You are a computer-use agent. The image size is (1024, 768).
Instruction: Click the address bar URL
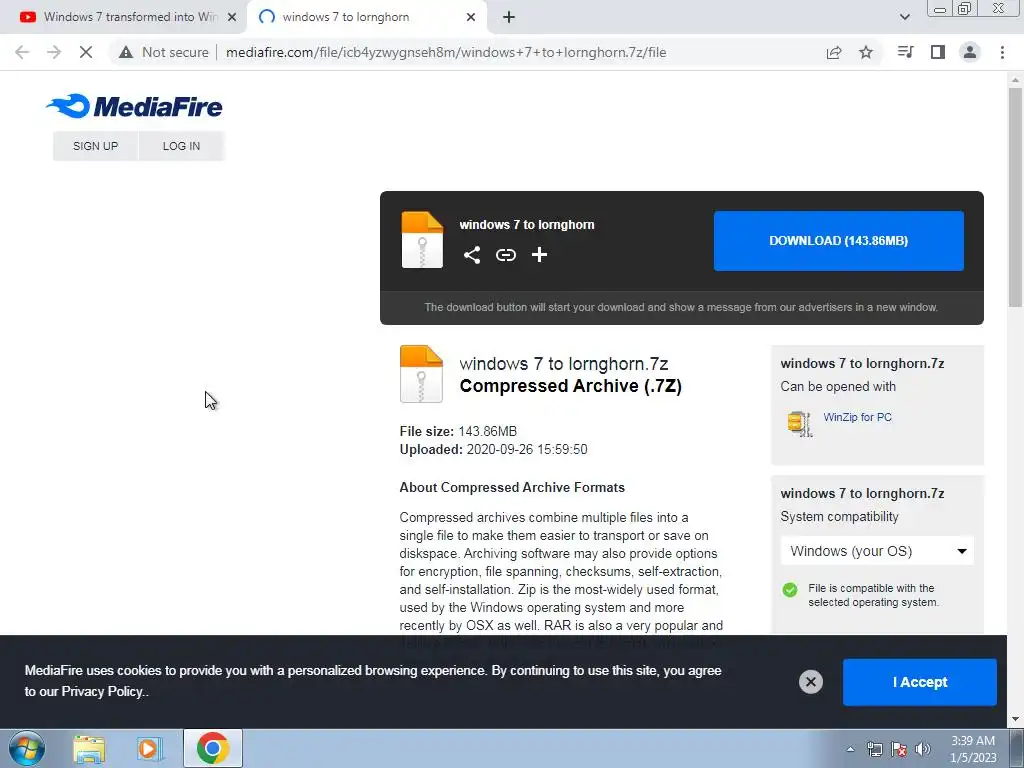tap(446, 52)
